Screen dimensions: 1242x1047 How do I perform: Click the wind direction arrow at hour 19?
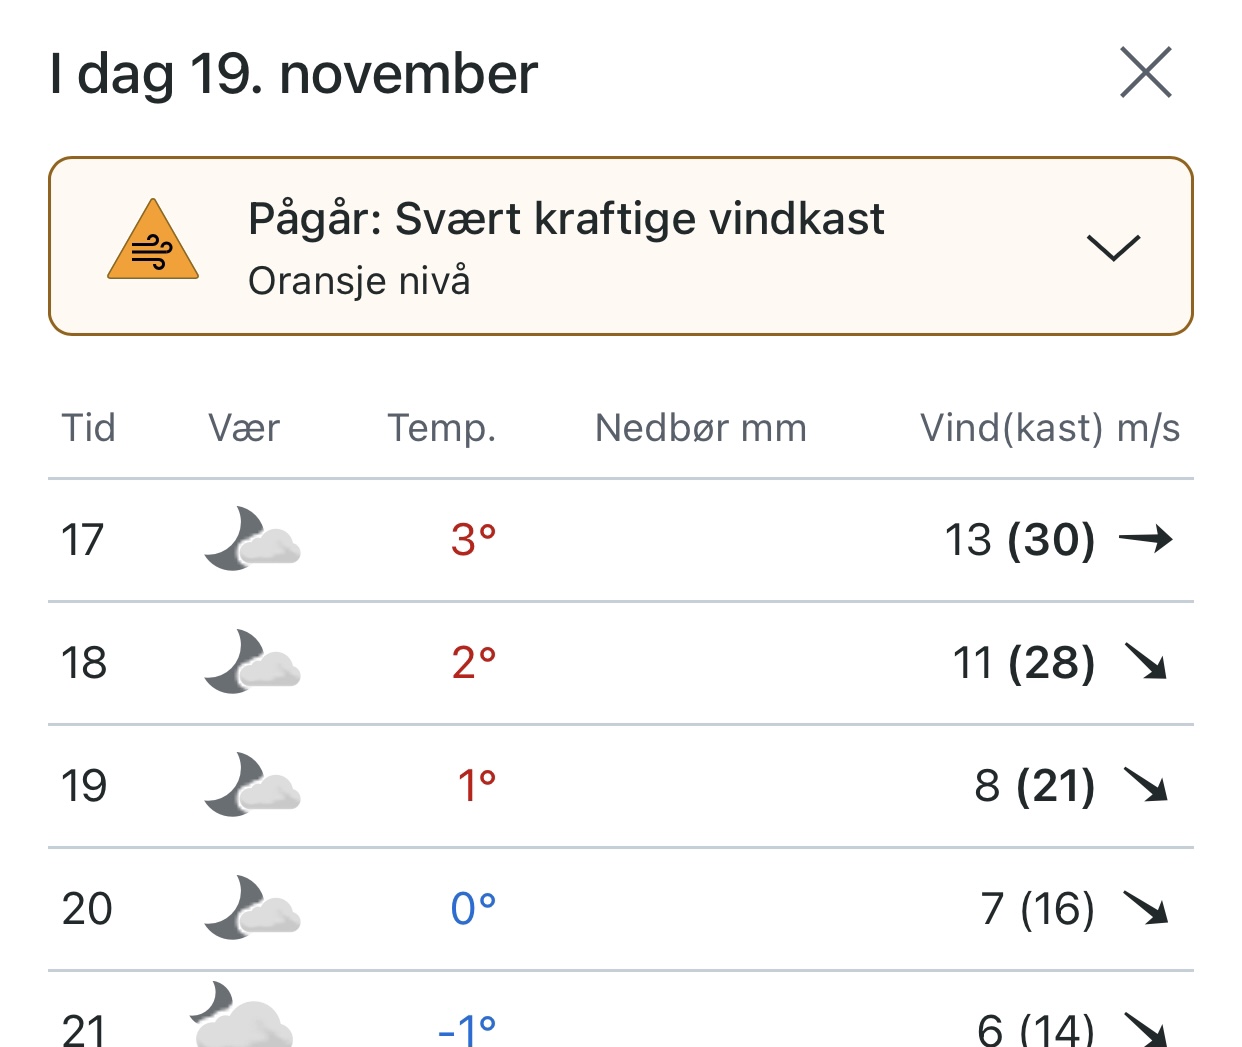[x=1146, y=785]
